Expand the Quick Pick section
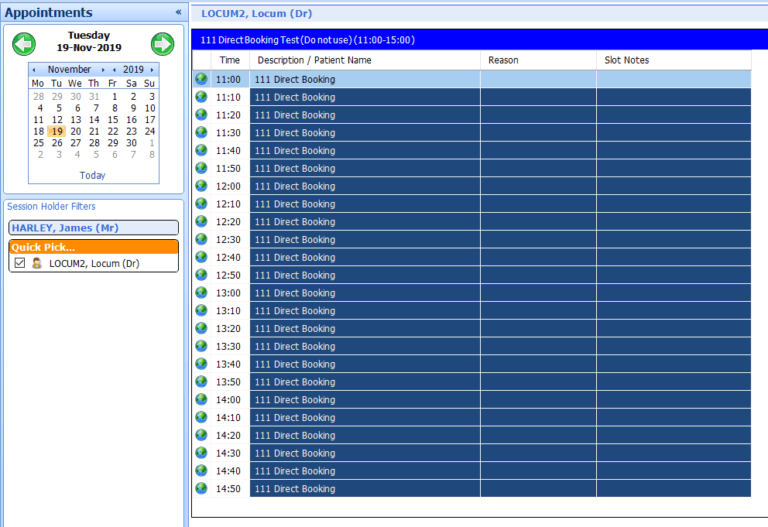 click(93, 247)
